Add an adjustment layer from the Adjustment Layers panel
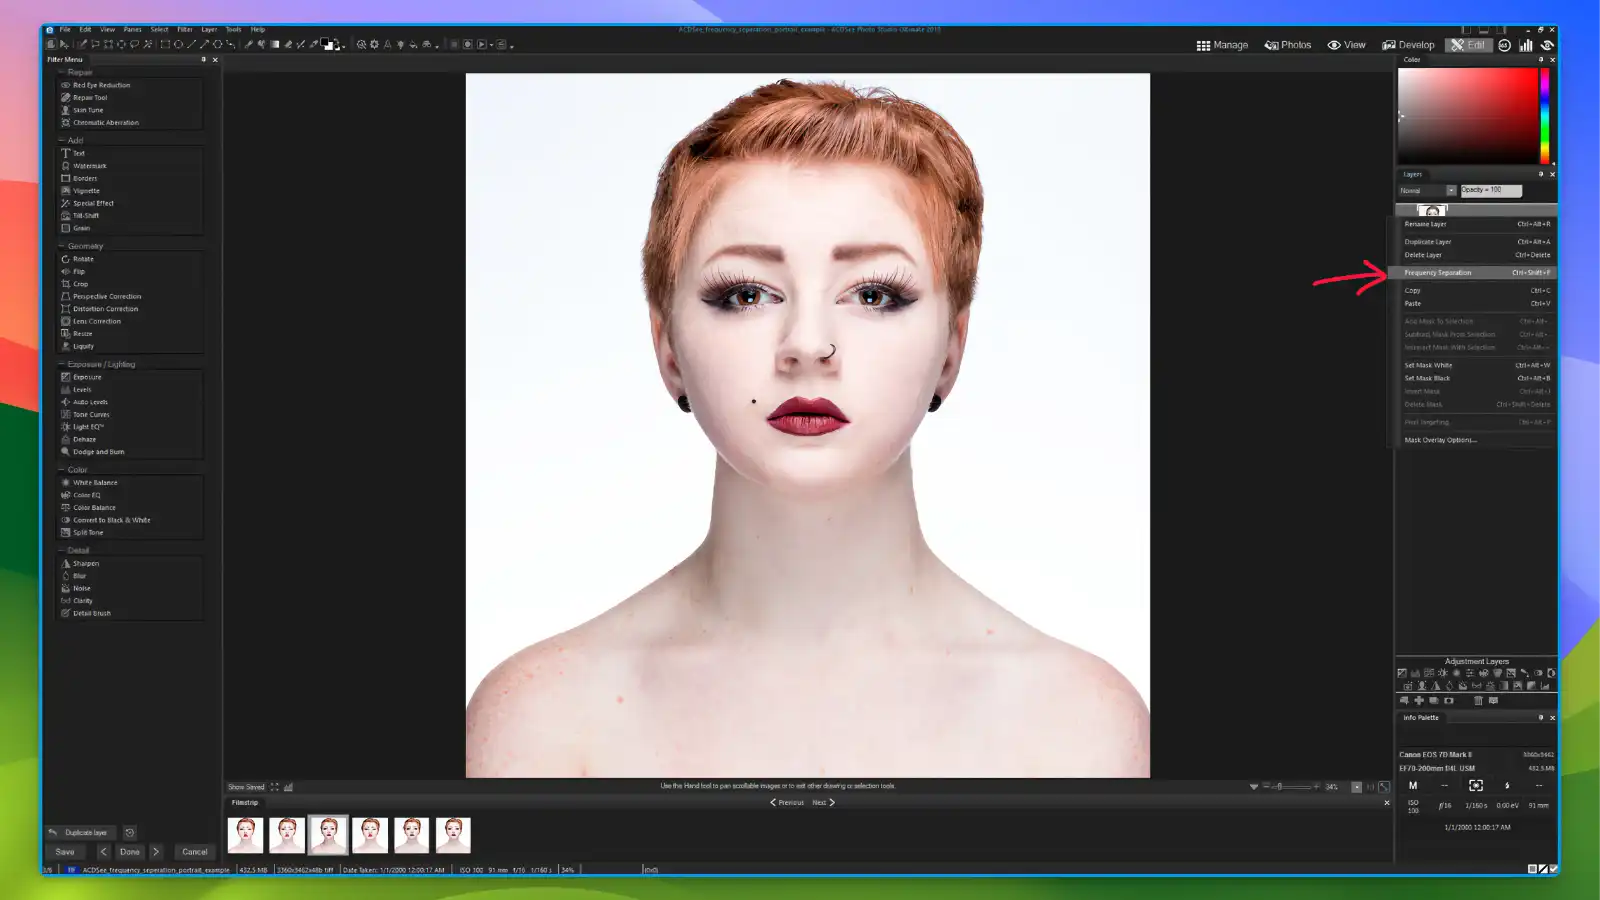1600x900 pixels. 1419,701
